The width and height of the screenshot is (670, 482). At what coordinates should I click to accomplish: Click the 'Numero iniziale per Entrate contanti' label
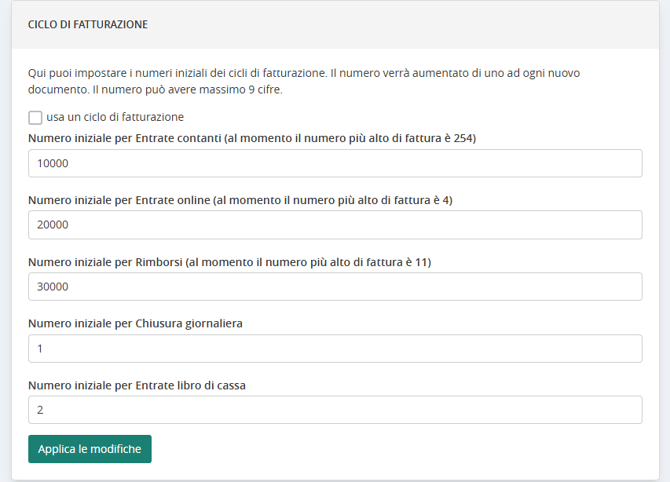tap(125, 138)
